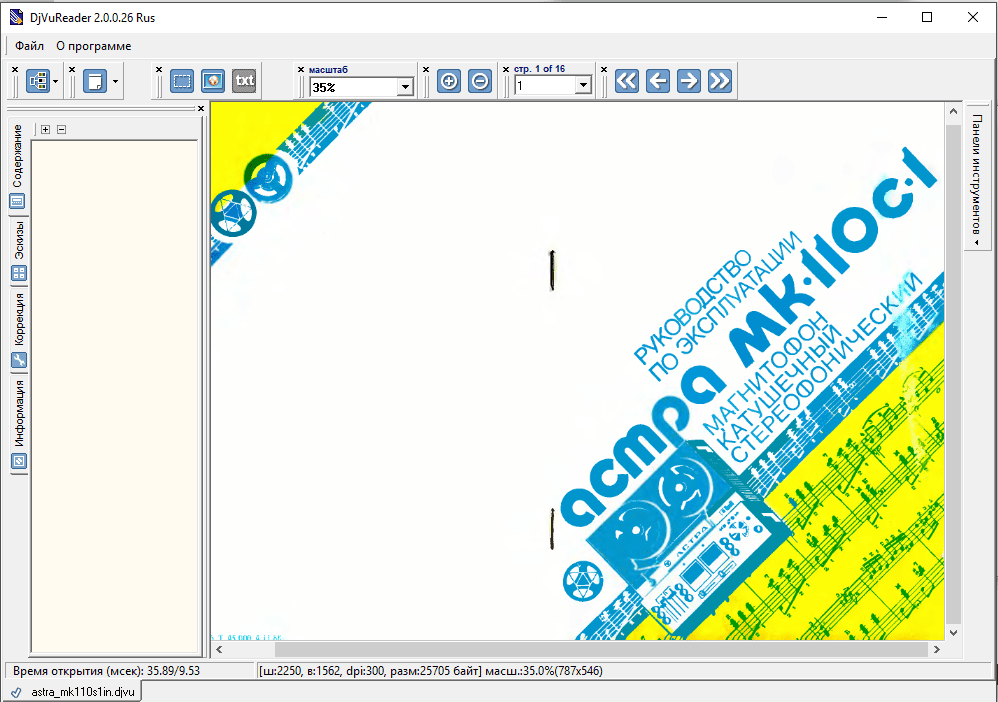Viewport: 998px width, 702px height.
Task: Click the Время открытия status bar text
Action: pyautogui.click(x=106, y=671)
